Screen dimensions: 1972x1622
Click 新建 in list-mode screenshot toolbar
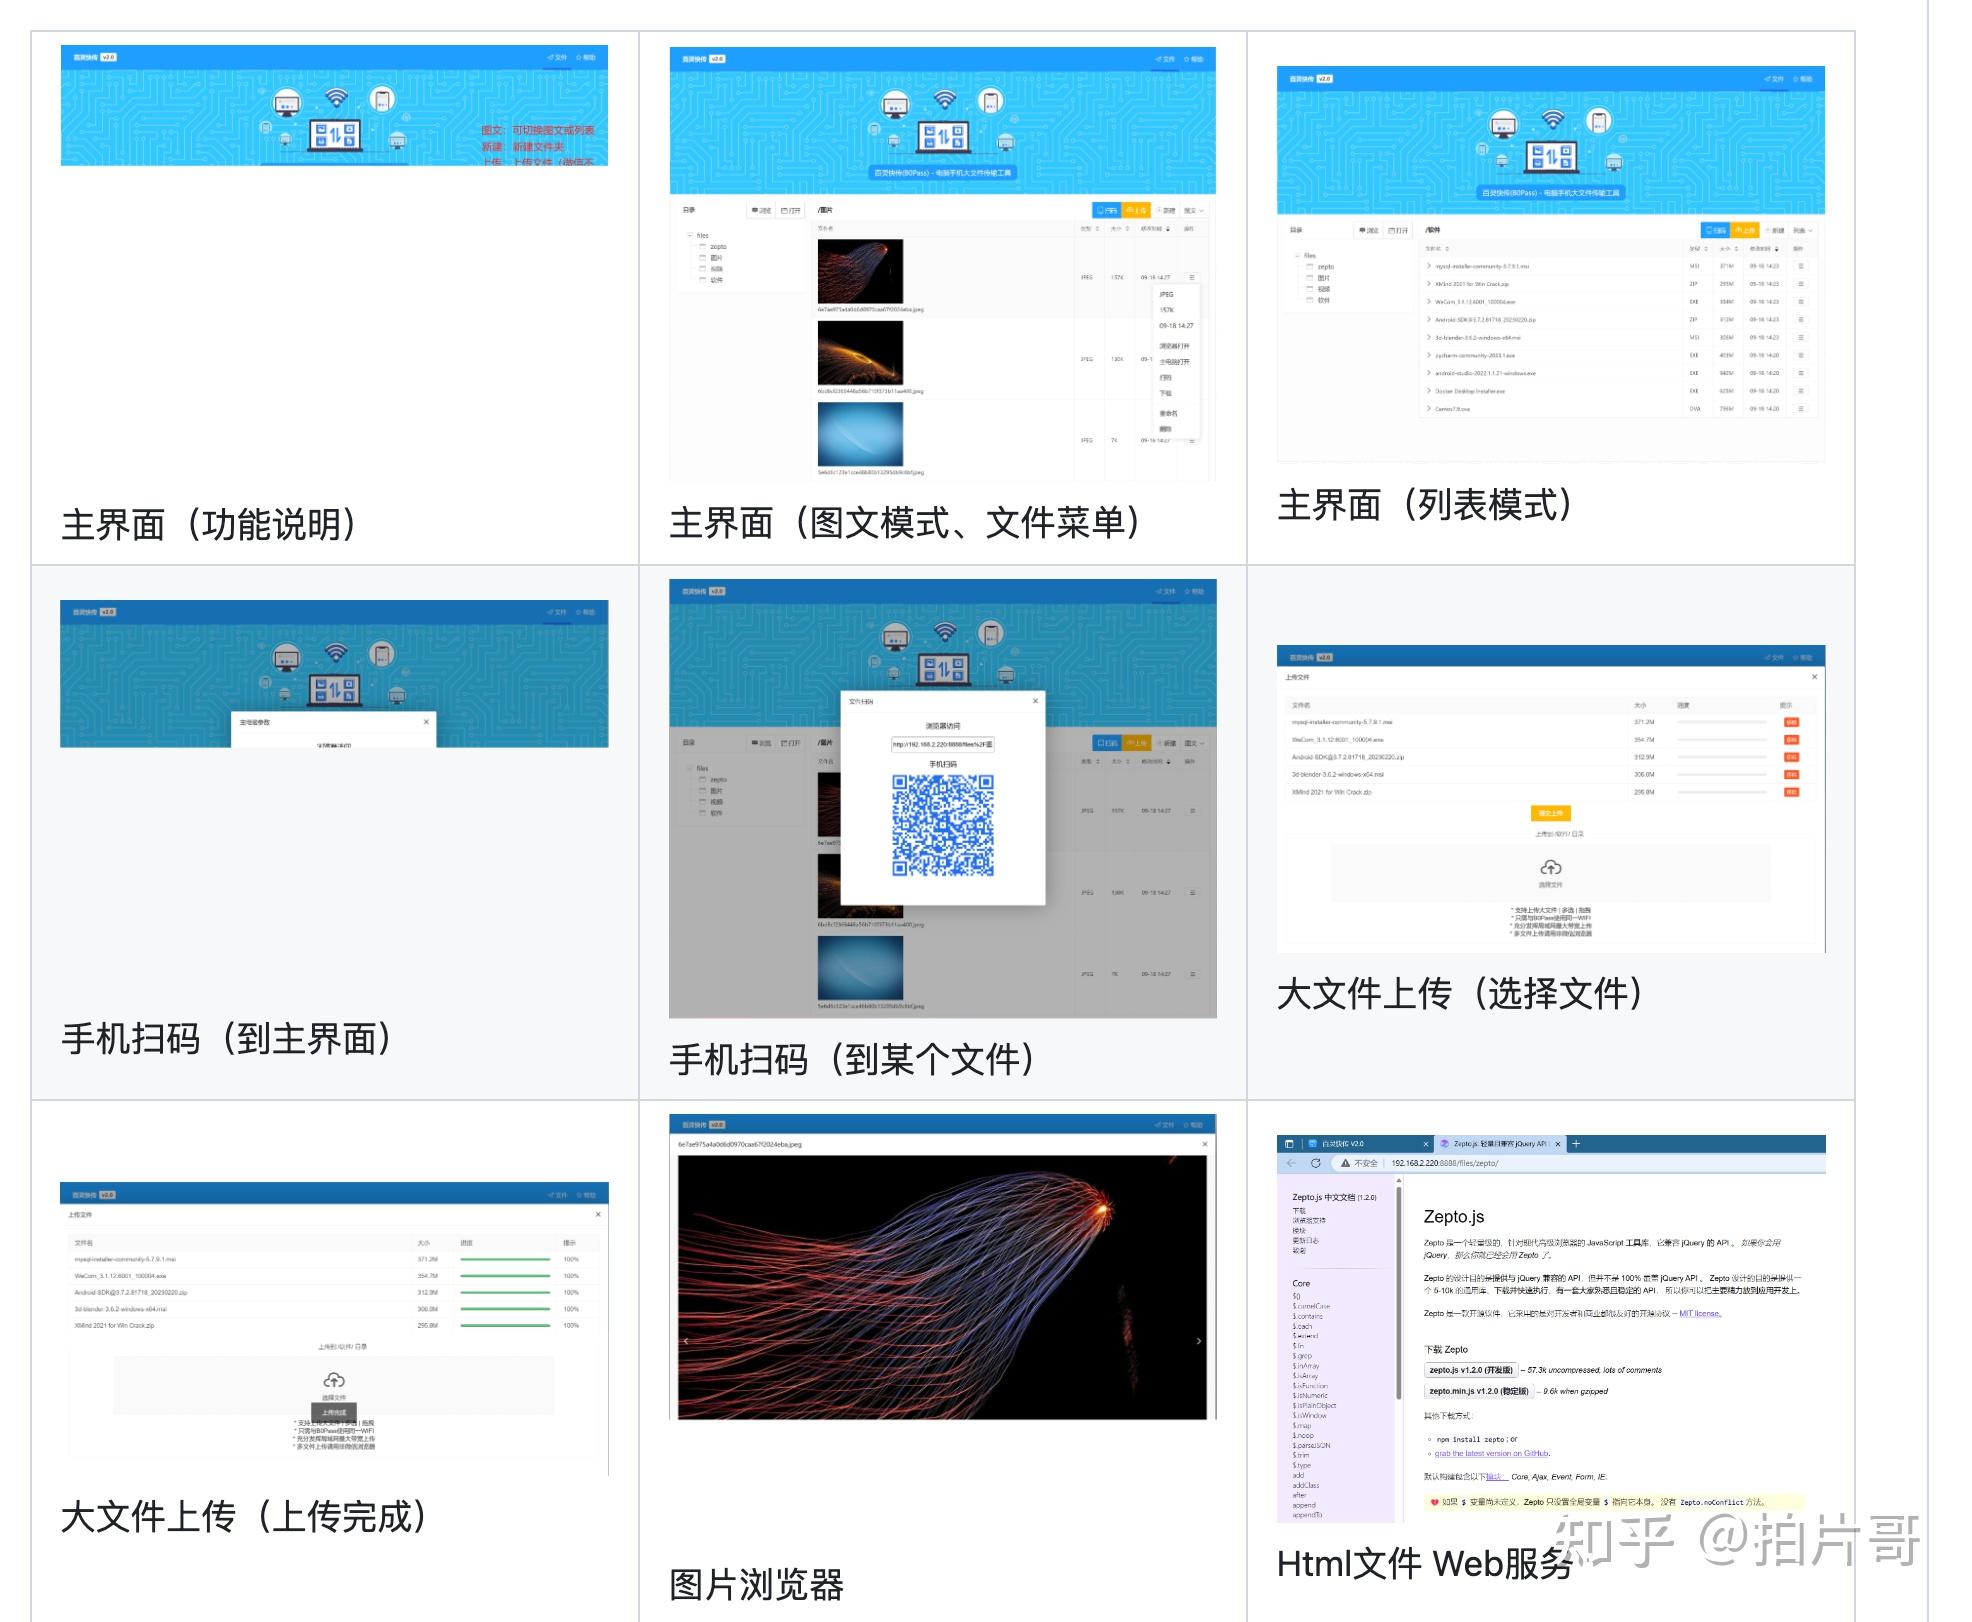[x=1775, y=231]
